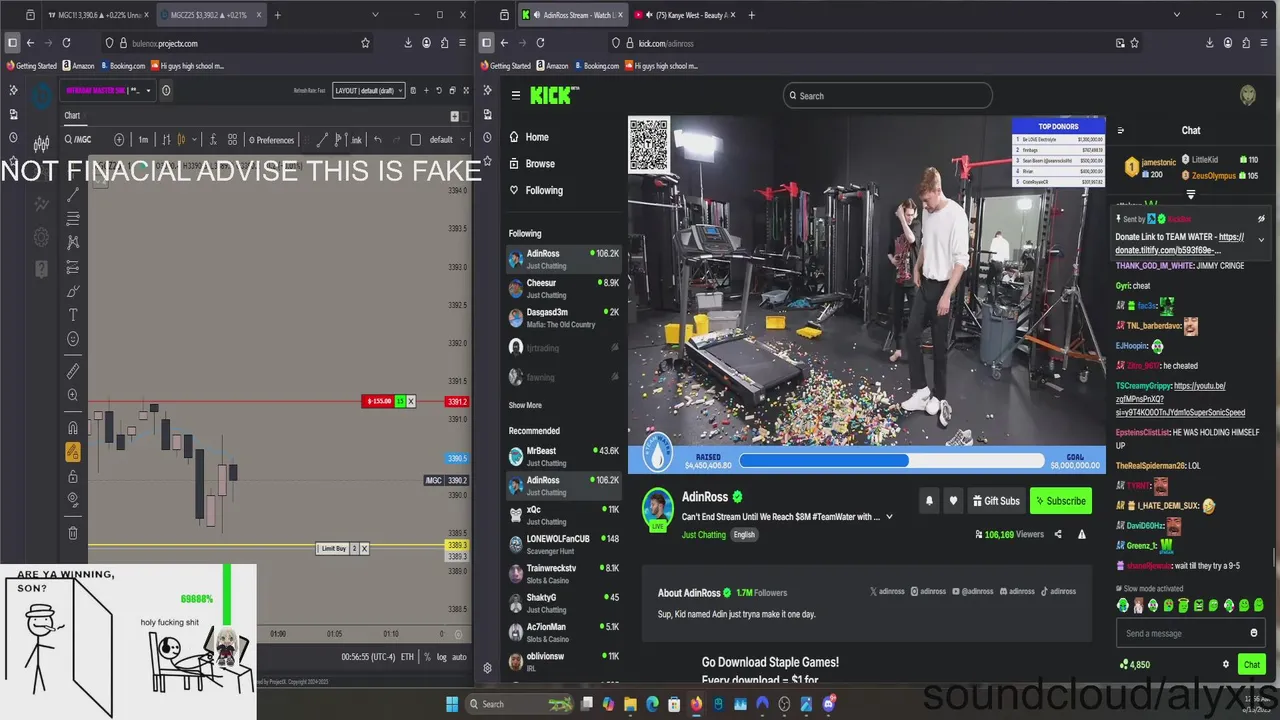Open the candlestick chart icon in left panel
Viewport: 1280px width, 720px height.
(x=41, y=142)
